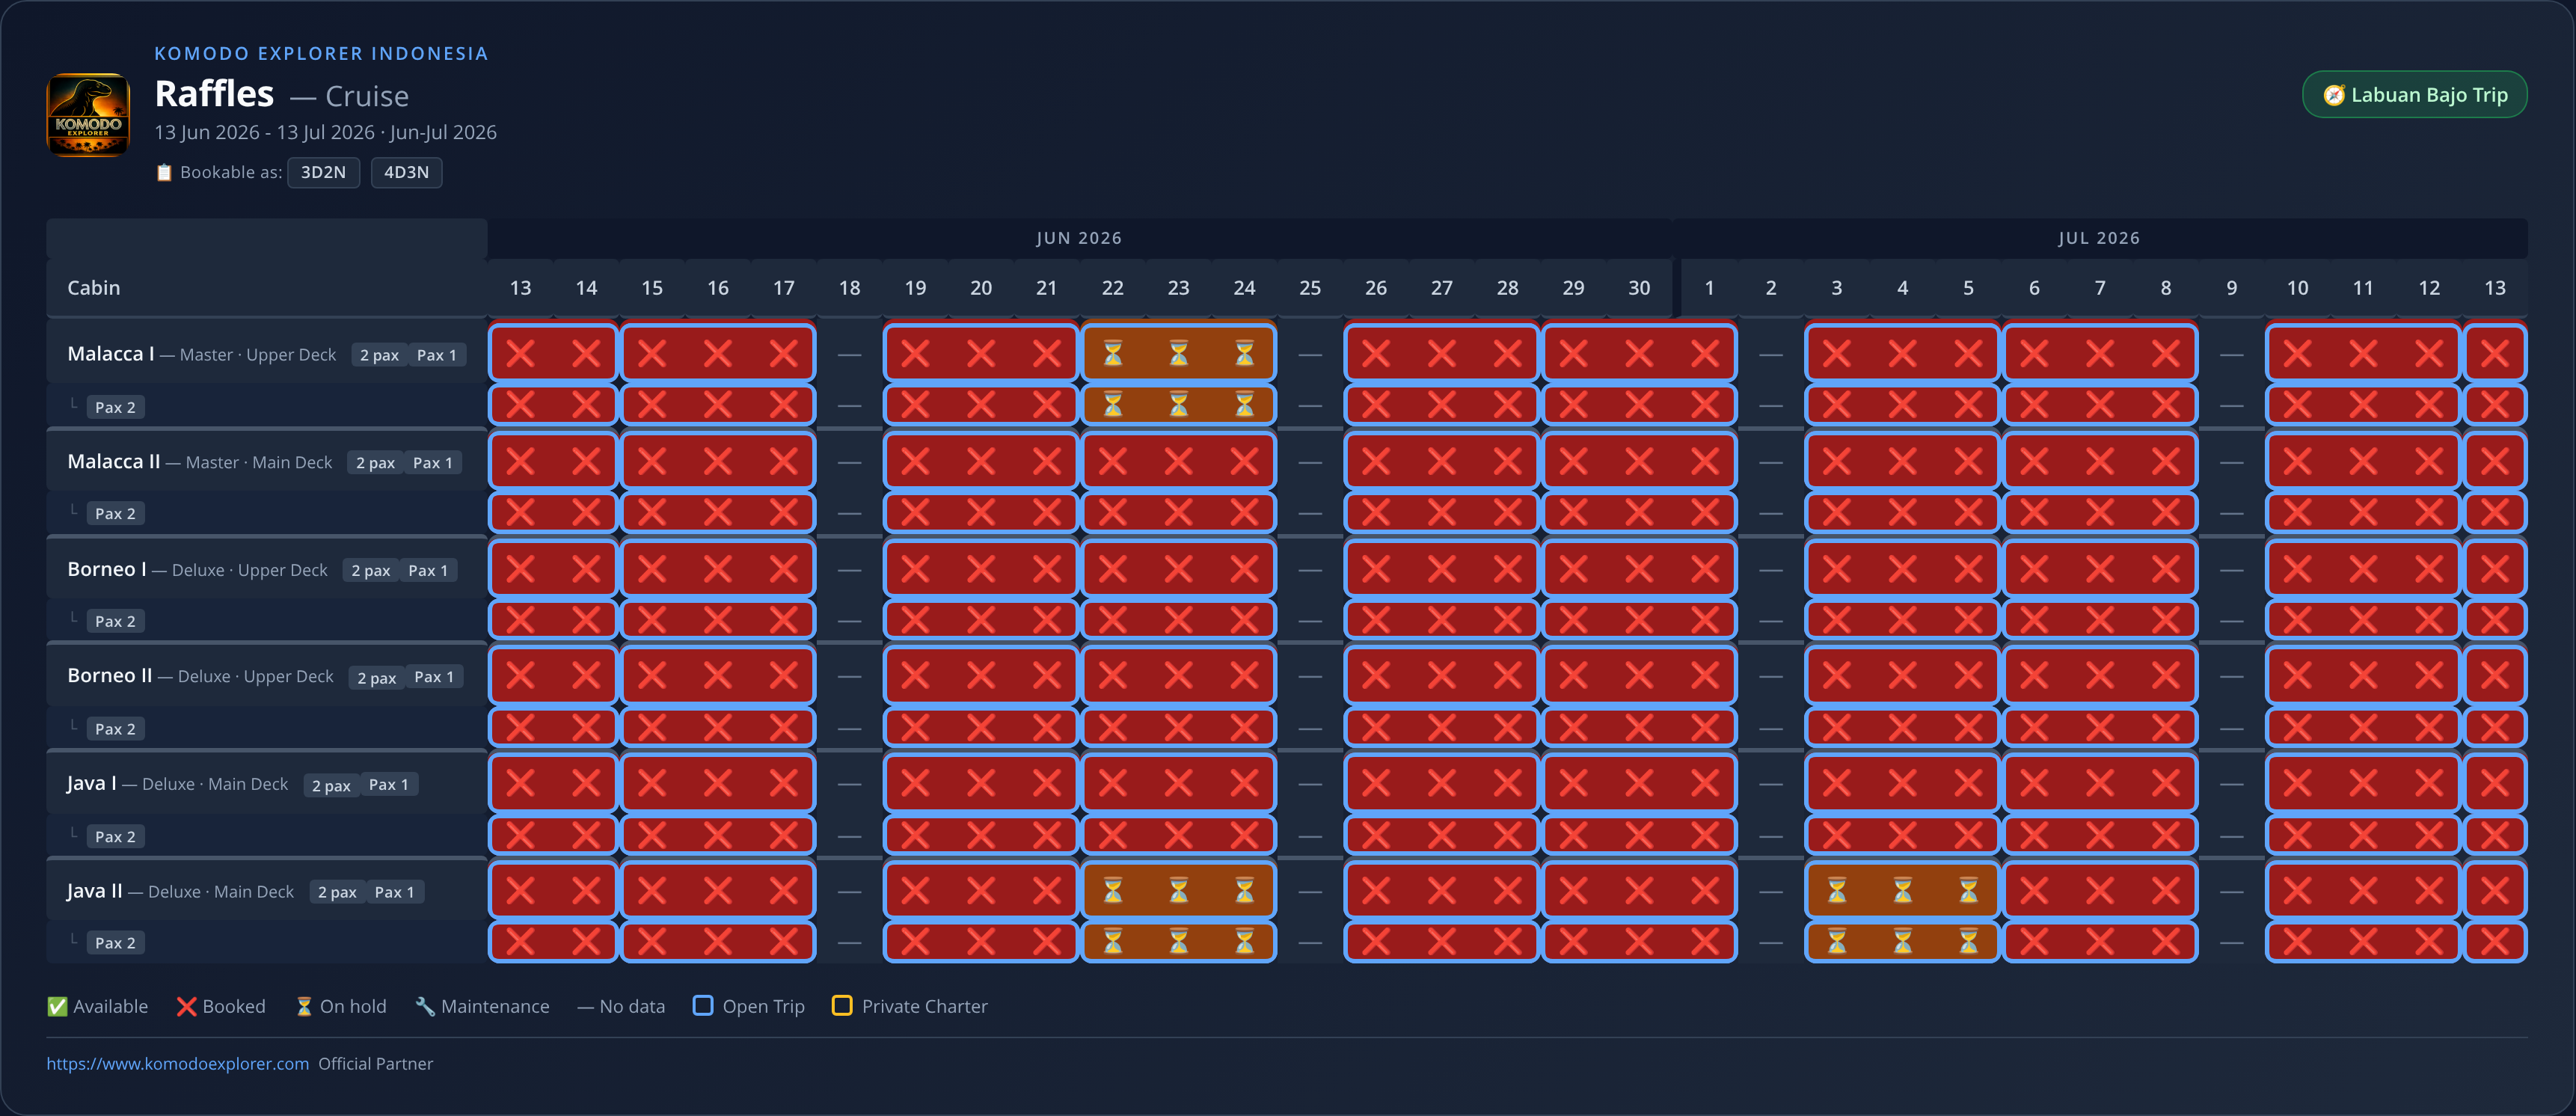Click the hourglass for Java II Pax 2 on July 4

click(1902, 941)
